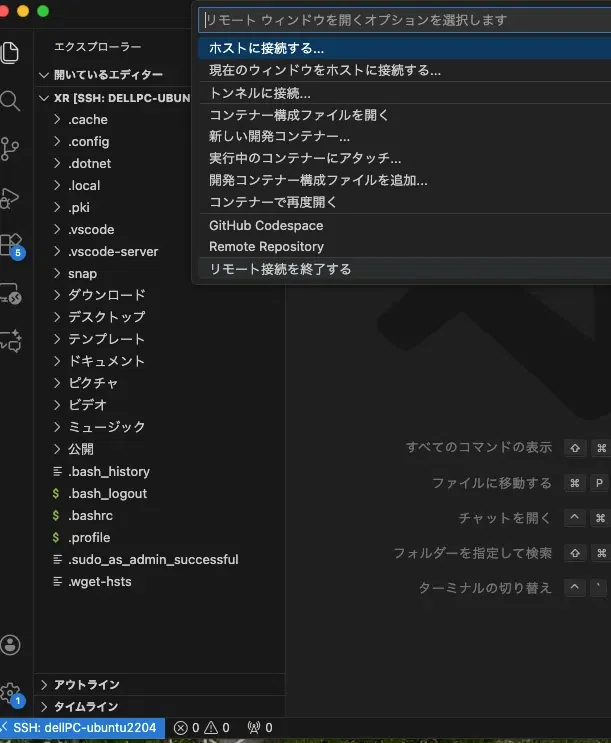Open the .bashrc file name
The width and height of the screenshot is (611, 743).
point(90,516)
